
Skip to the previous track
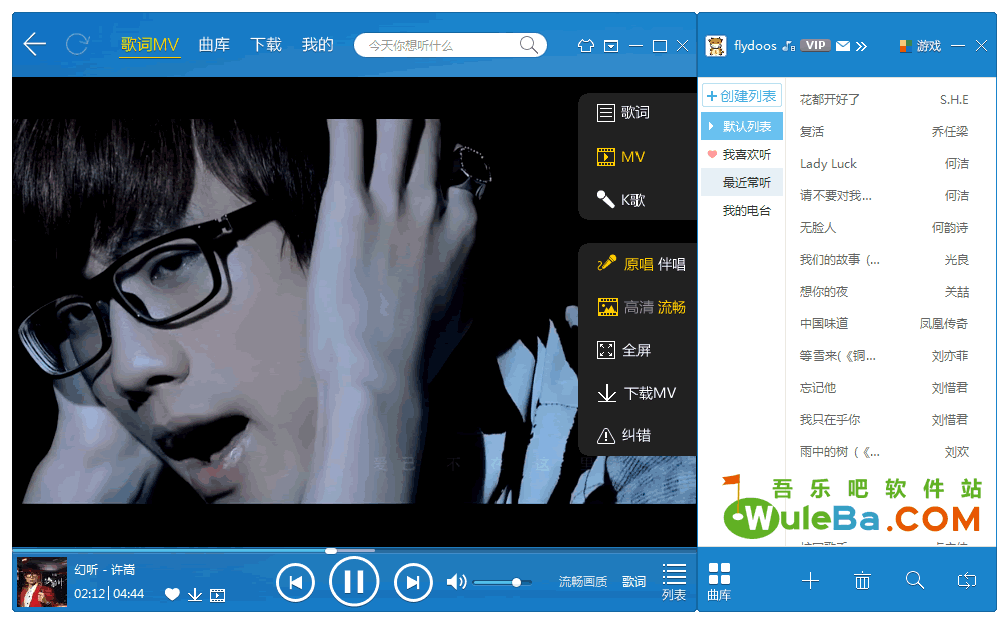click(295, 582)
